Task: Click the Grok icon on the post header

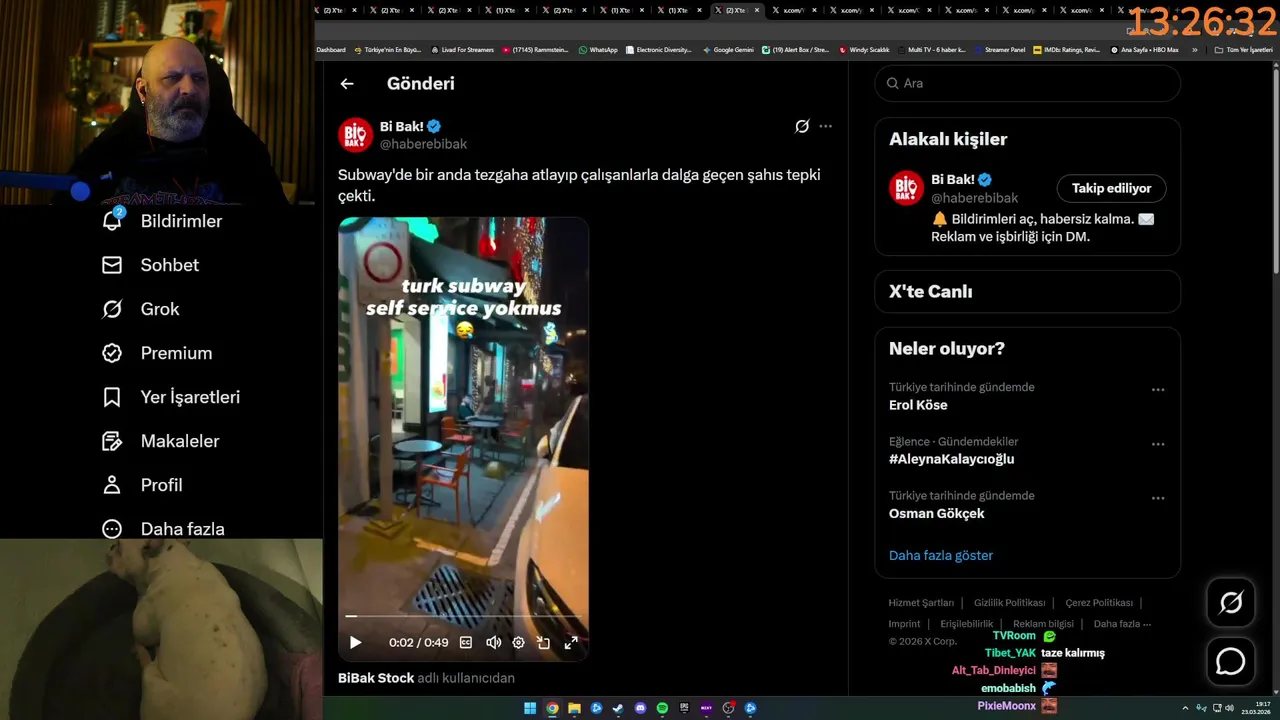Action: pos(802,126)
